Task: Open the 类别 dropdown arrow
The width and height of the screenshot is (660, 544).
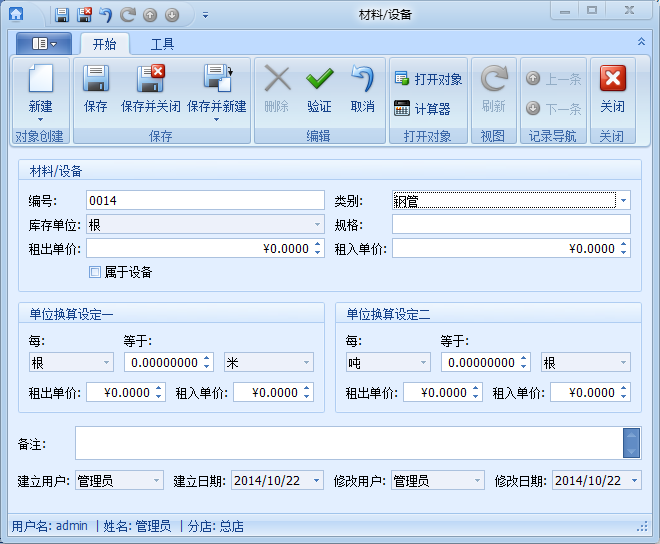Action: tap(623, 200)
